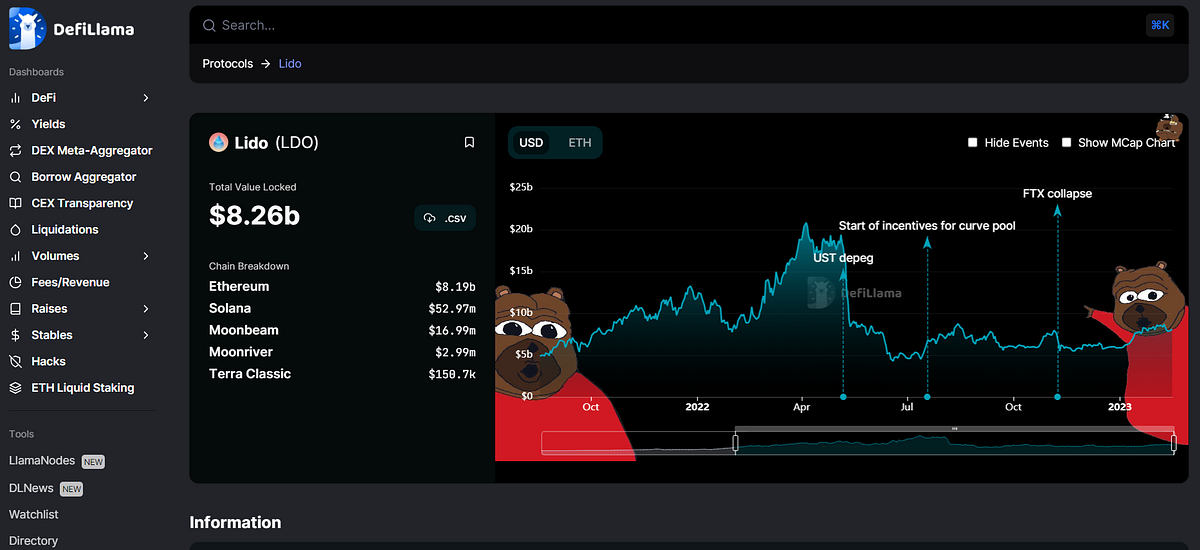Open the ETH Liquid Staking page
1200x550 pixels.
tap(83, 388)
